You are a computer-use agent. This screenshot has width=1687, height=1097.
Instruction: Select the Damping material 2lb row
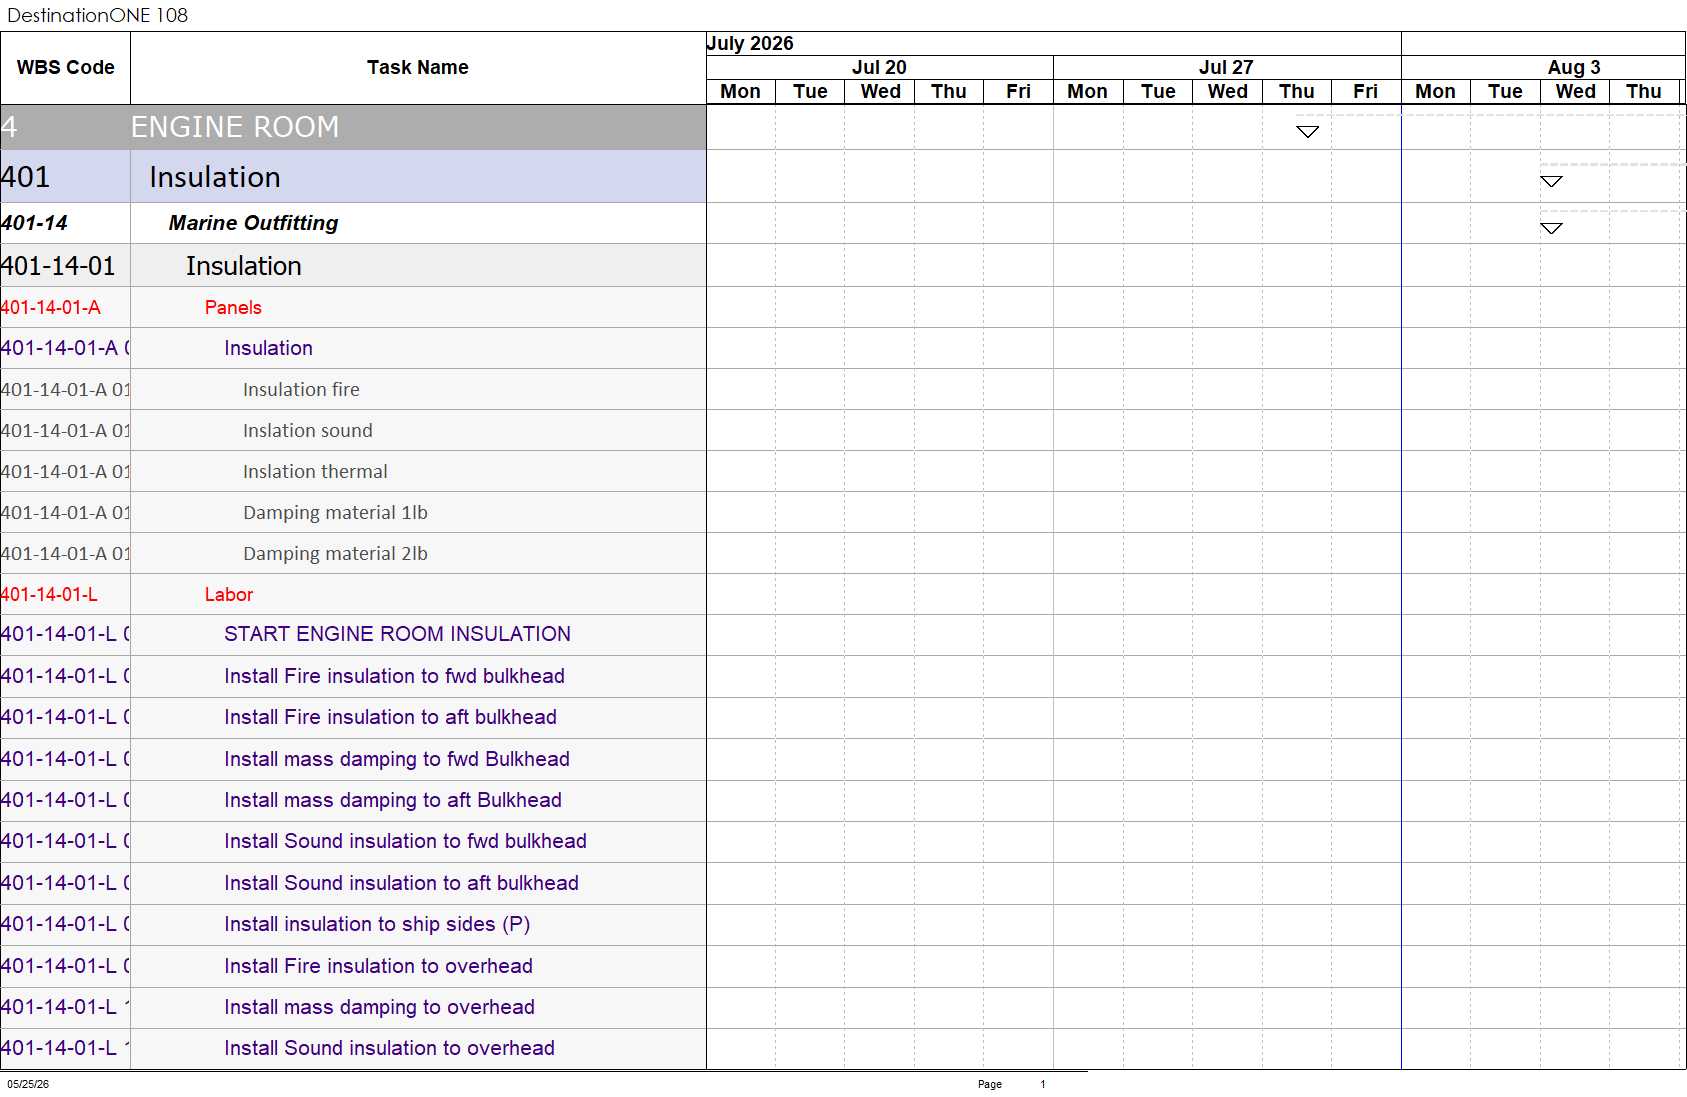pos(353,553)
